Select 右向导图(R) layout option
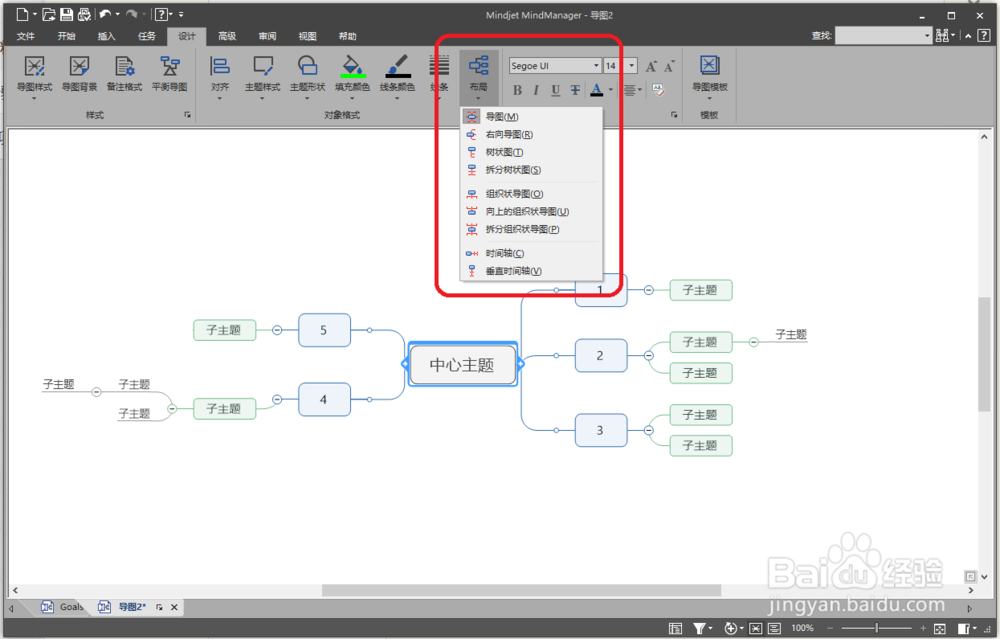The width and height of the screenshot is (1000, 639). (531, 135)
